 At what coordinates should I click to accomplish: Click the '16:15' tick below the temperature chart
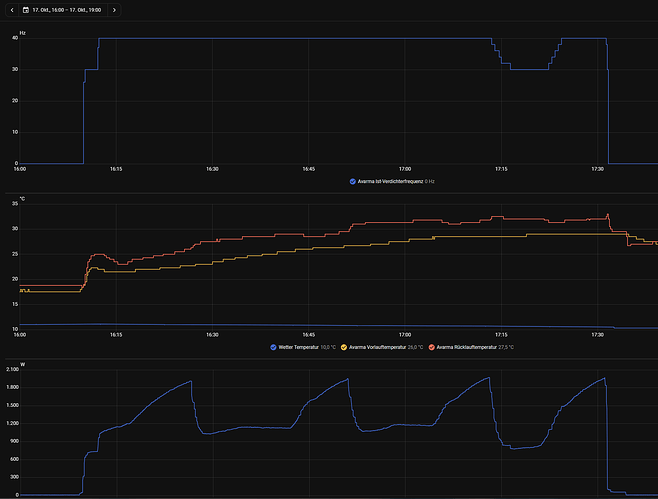pos(116,335)
